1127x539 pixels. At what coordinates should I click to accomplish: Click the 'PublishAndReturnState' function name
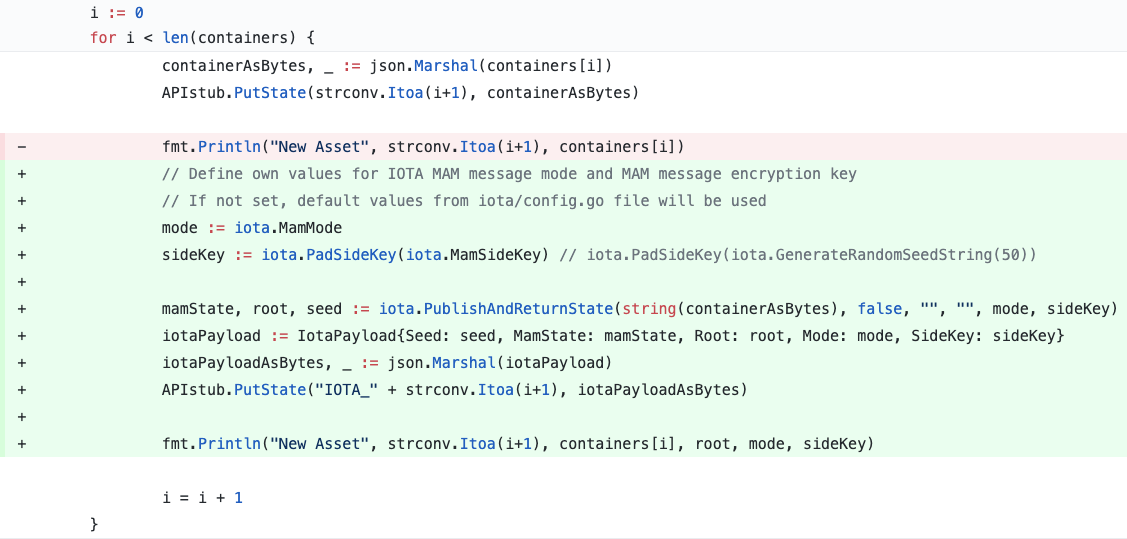518,309
